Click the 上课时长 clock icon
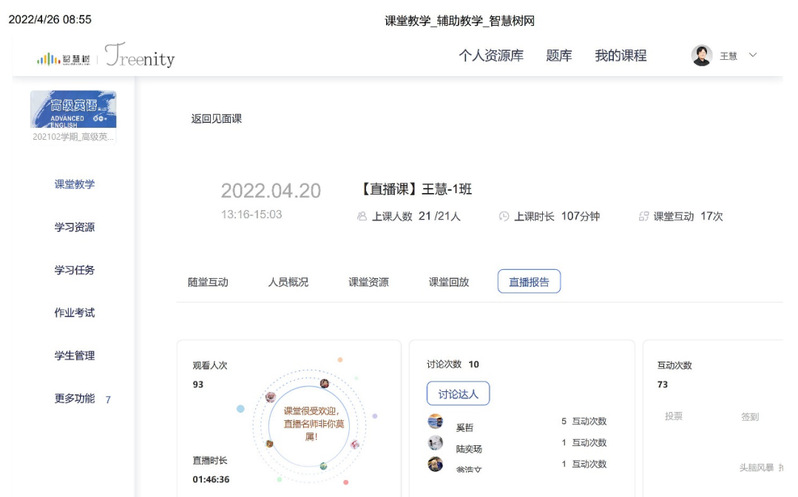The image size is (798, 497). (x=504, y=216)
